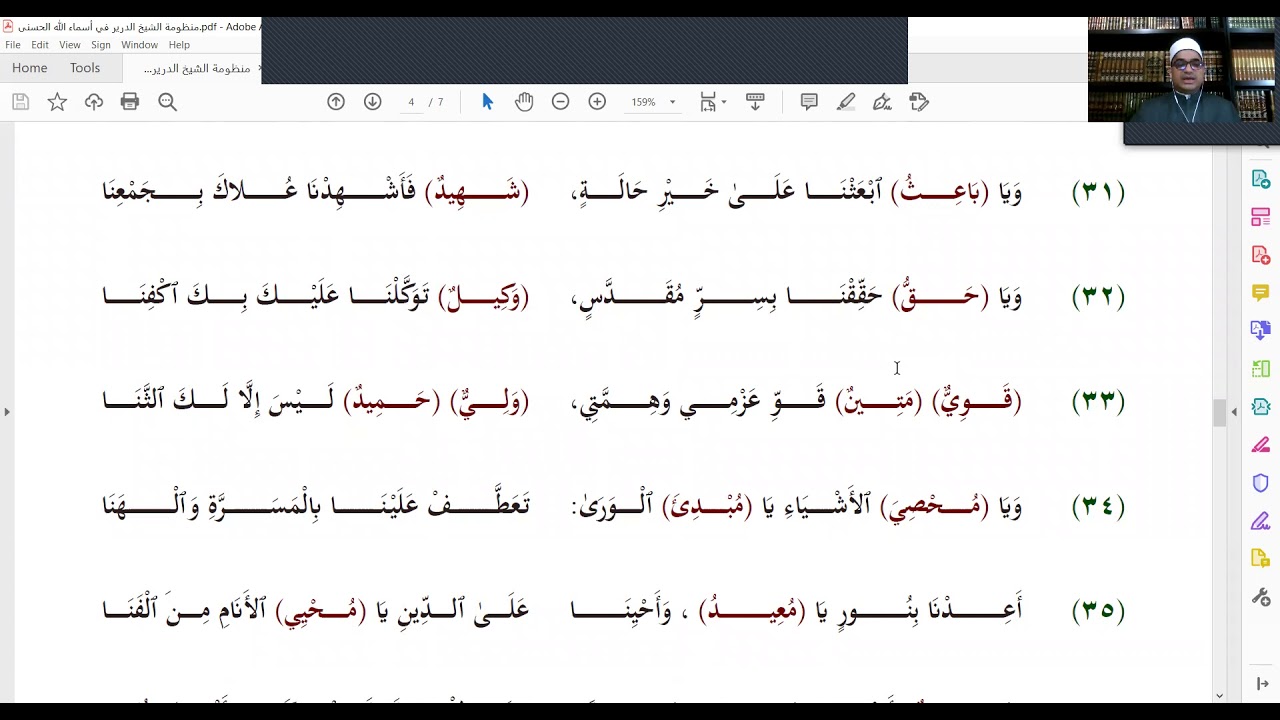
Task: Click verse number (٣١) in the document
Action: [1098, 192]
